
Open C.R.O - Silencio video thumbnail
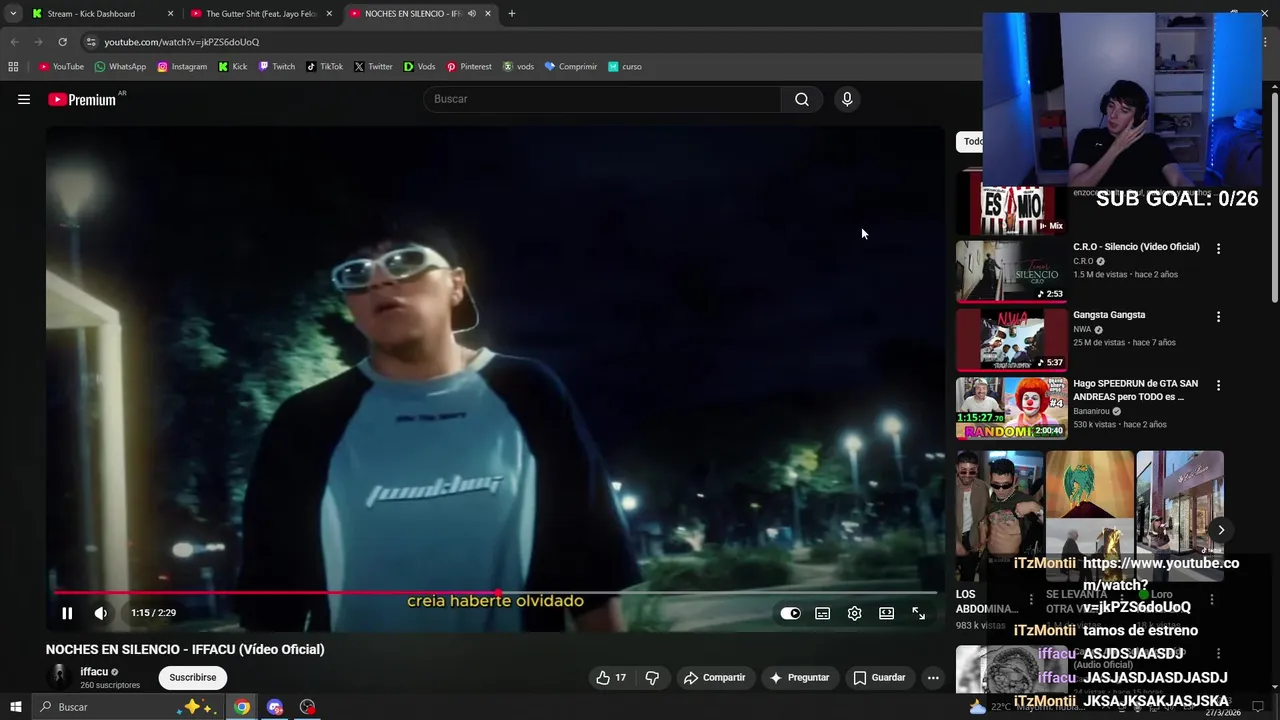1011,271
